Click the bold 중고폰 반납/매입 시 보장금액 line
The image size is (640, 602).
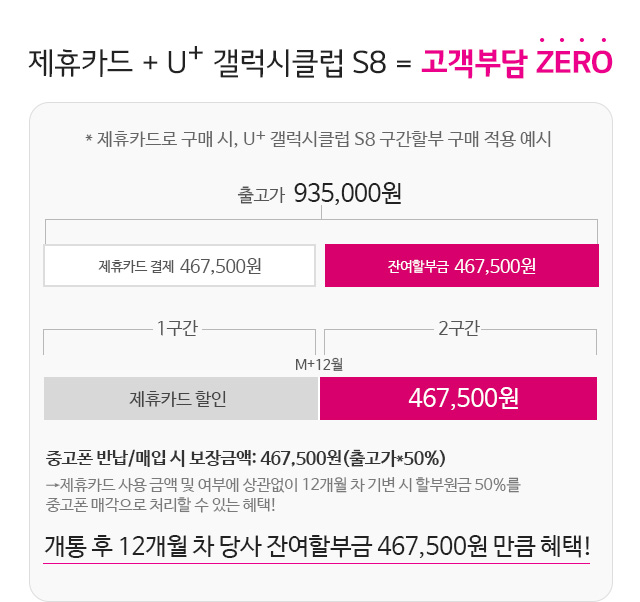coord(245,458)
